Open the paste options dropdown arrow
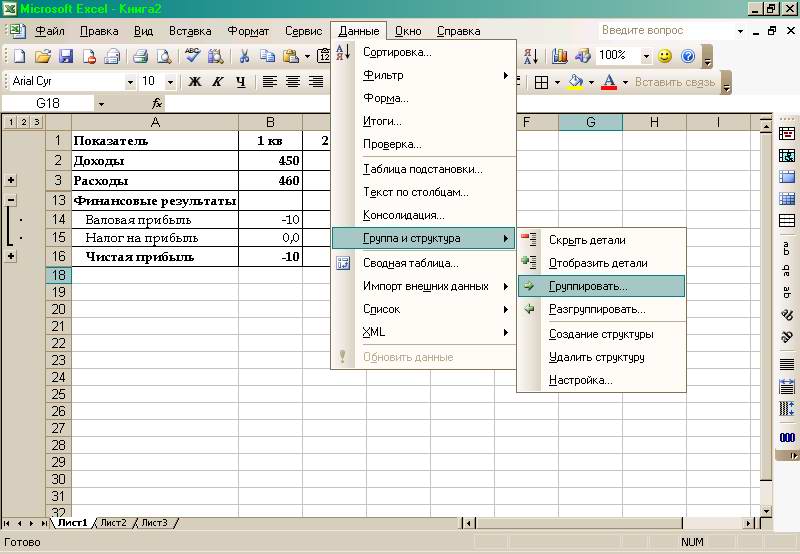 [x=307, y=56]
